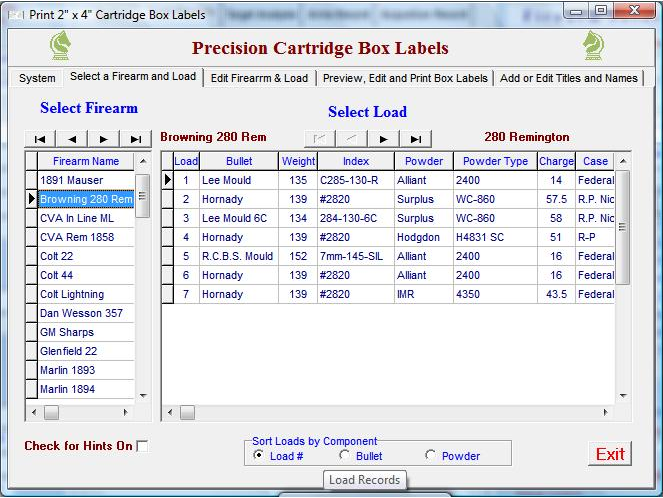Click the window title bar app icon
This screenshot has width=663, height=498.
(16, 15)
